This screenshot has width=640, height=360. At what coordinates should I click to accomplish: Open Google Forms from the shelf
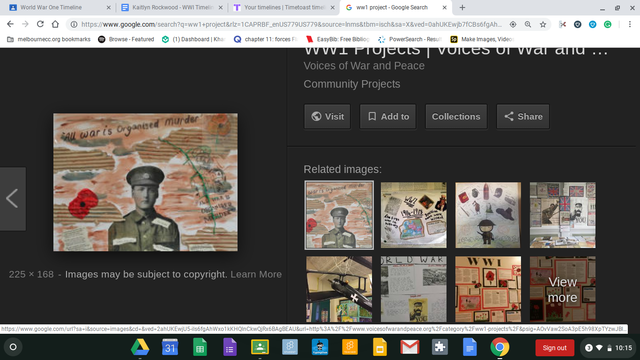(230, 347)
